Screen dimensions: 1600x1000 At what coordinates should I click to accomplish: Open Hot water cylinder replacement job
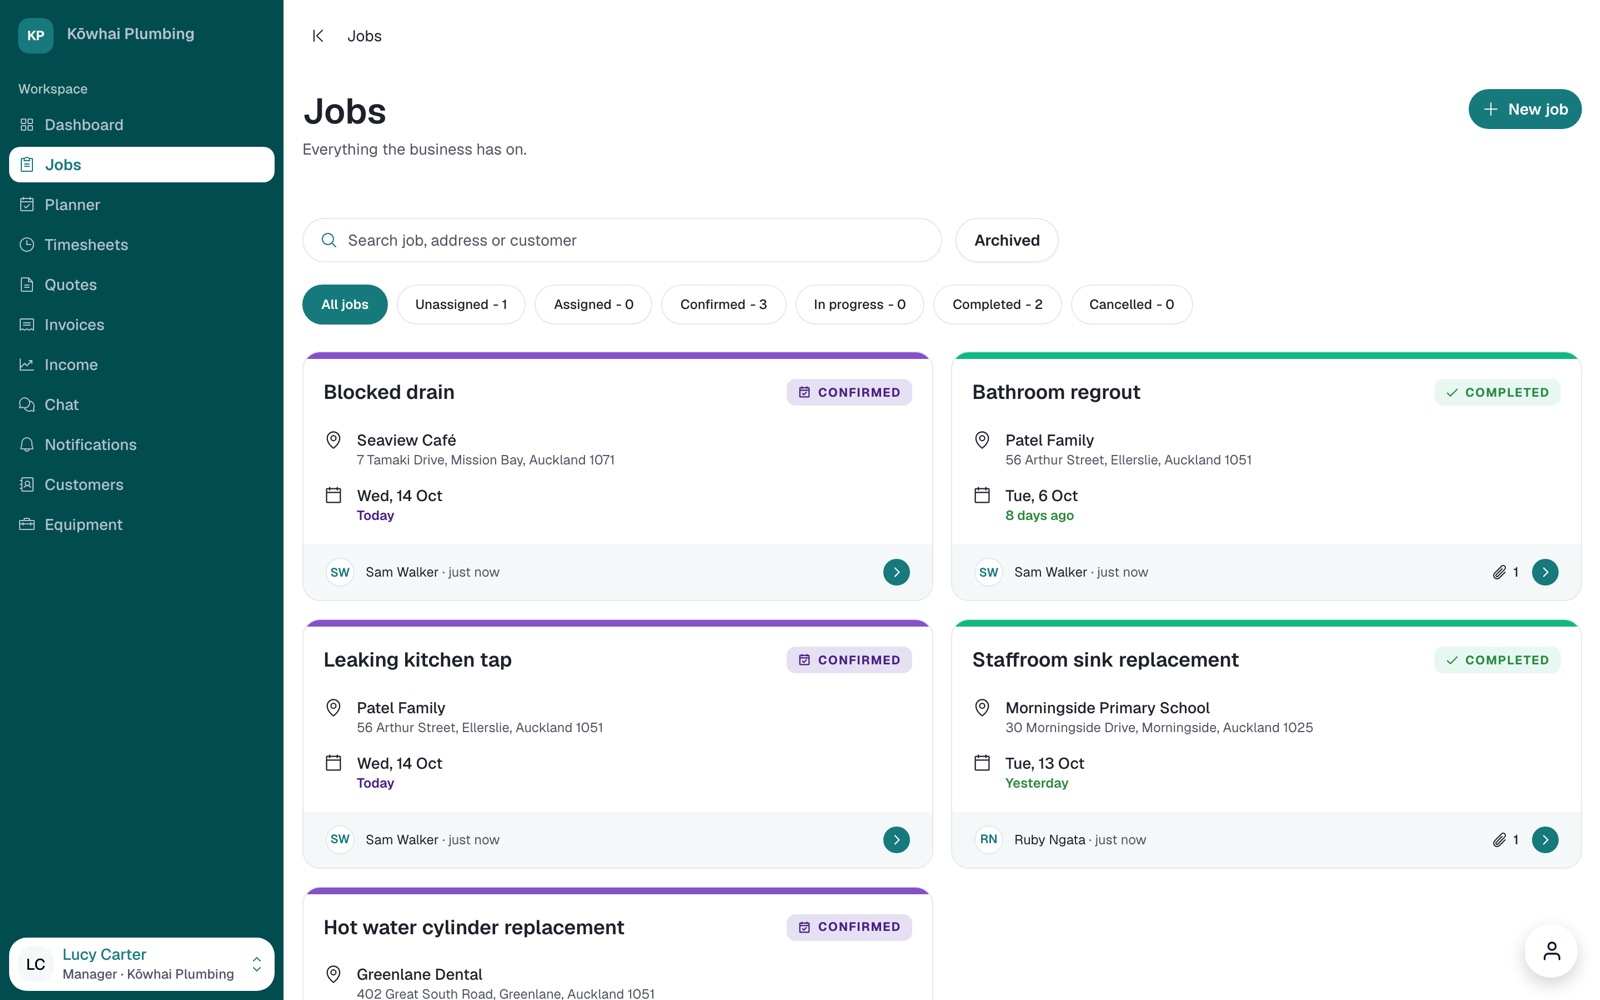click(x=474, y=927)
